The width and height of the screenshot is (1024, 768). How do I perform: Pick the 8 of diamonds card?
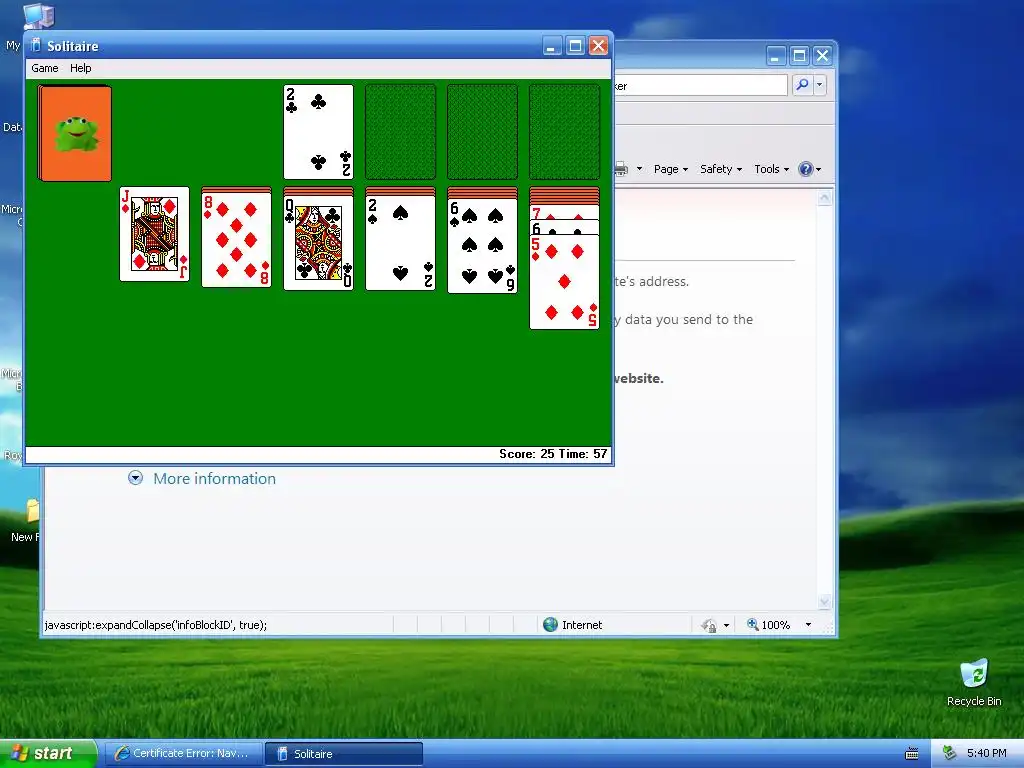(x=236, y=240)
